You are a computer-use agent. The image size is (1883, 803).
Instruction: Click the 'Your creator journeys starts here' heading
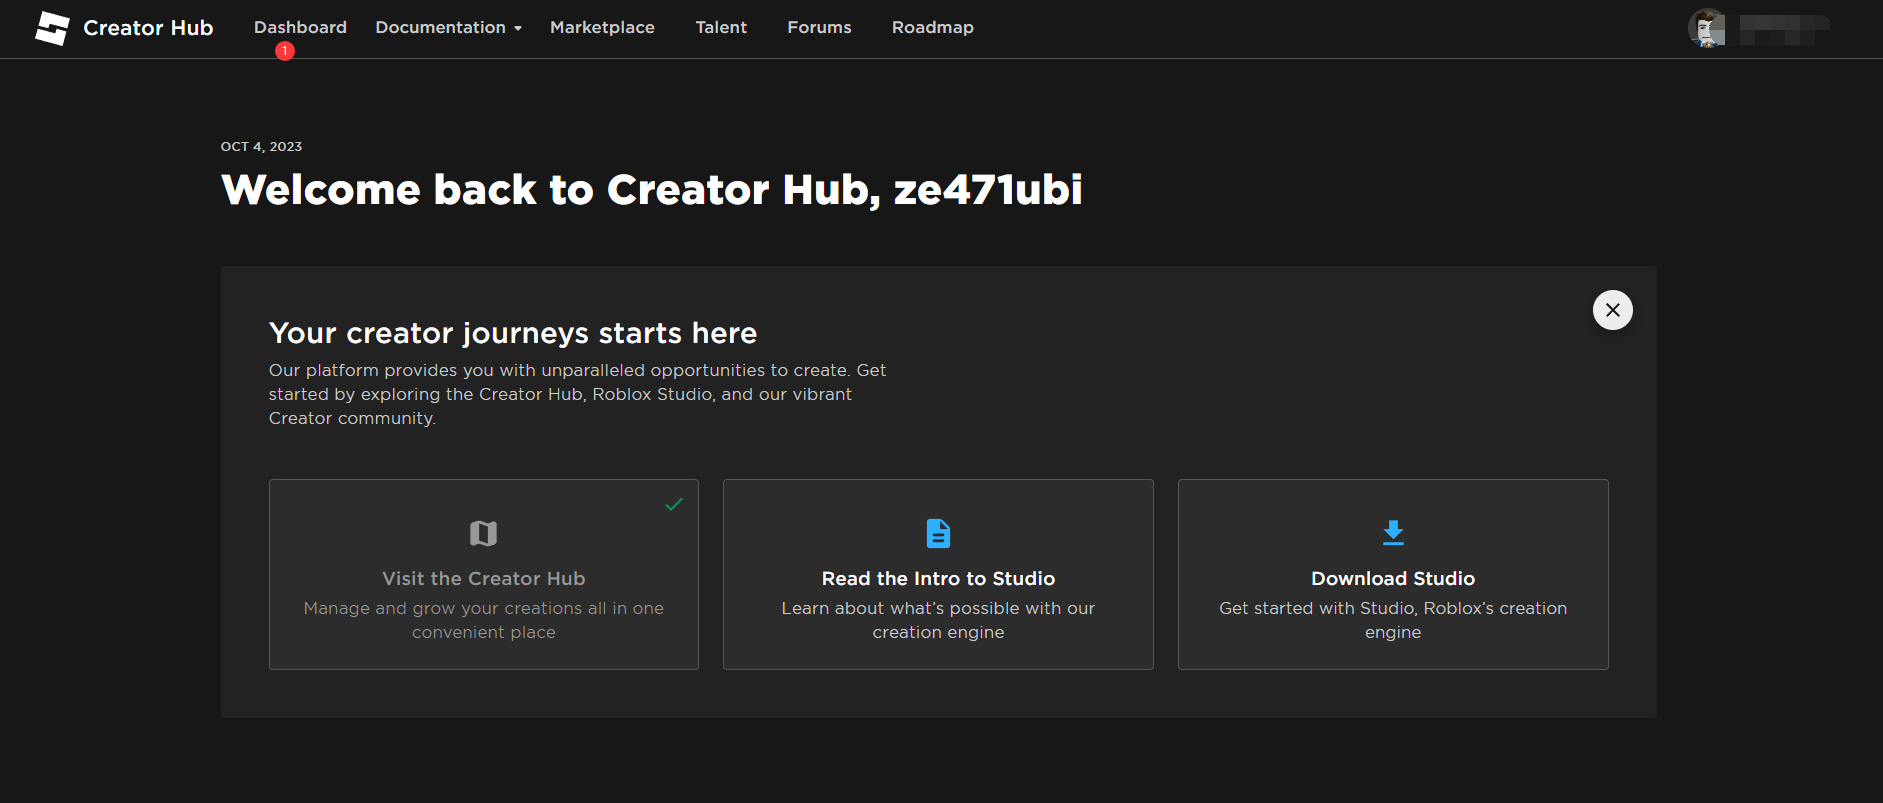pos(513,333)
